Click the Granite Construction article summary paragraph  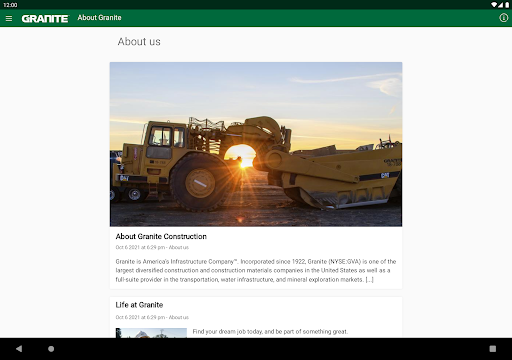pos(256,270)
